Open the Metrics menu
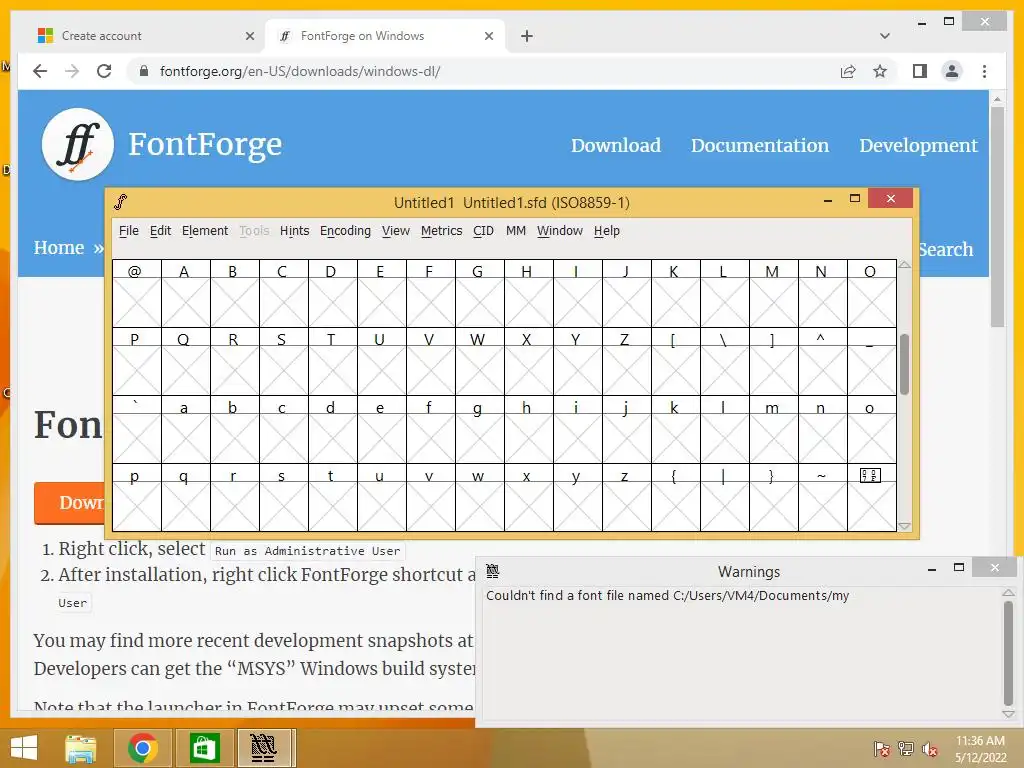 click(x=441, y=231)
